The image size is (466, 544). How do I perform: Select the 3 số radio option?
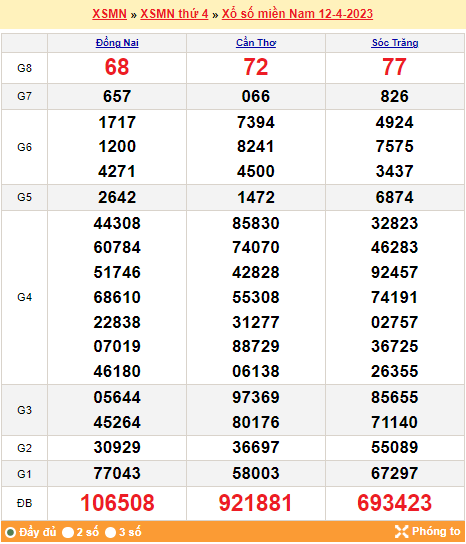[x=110, y=532]
